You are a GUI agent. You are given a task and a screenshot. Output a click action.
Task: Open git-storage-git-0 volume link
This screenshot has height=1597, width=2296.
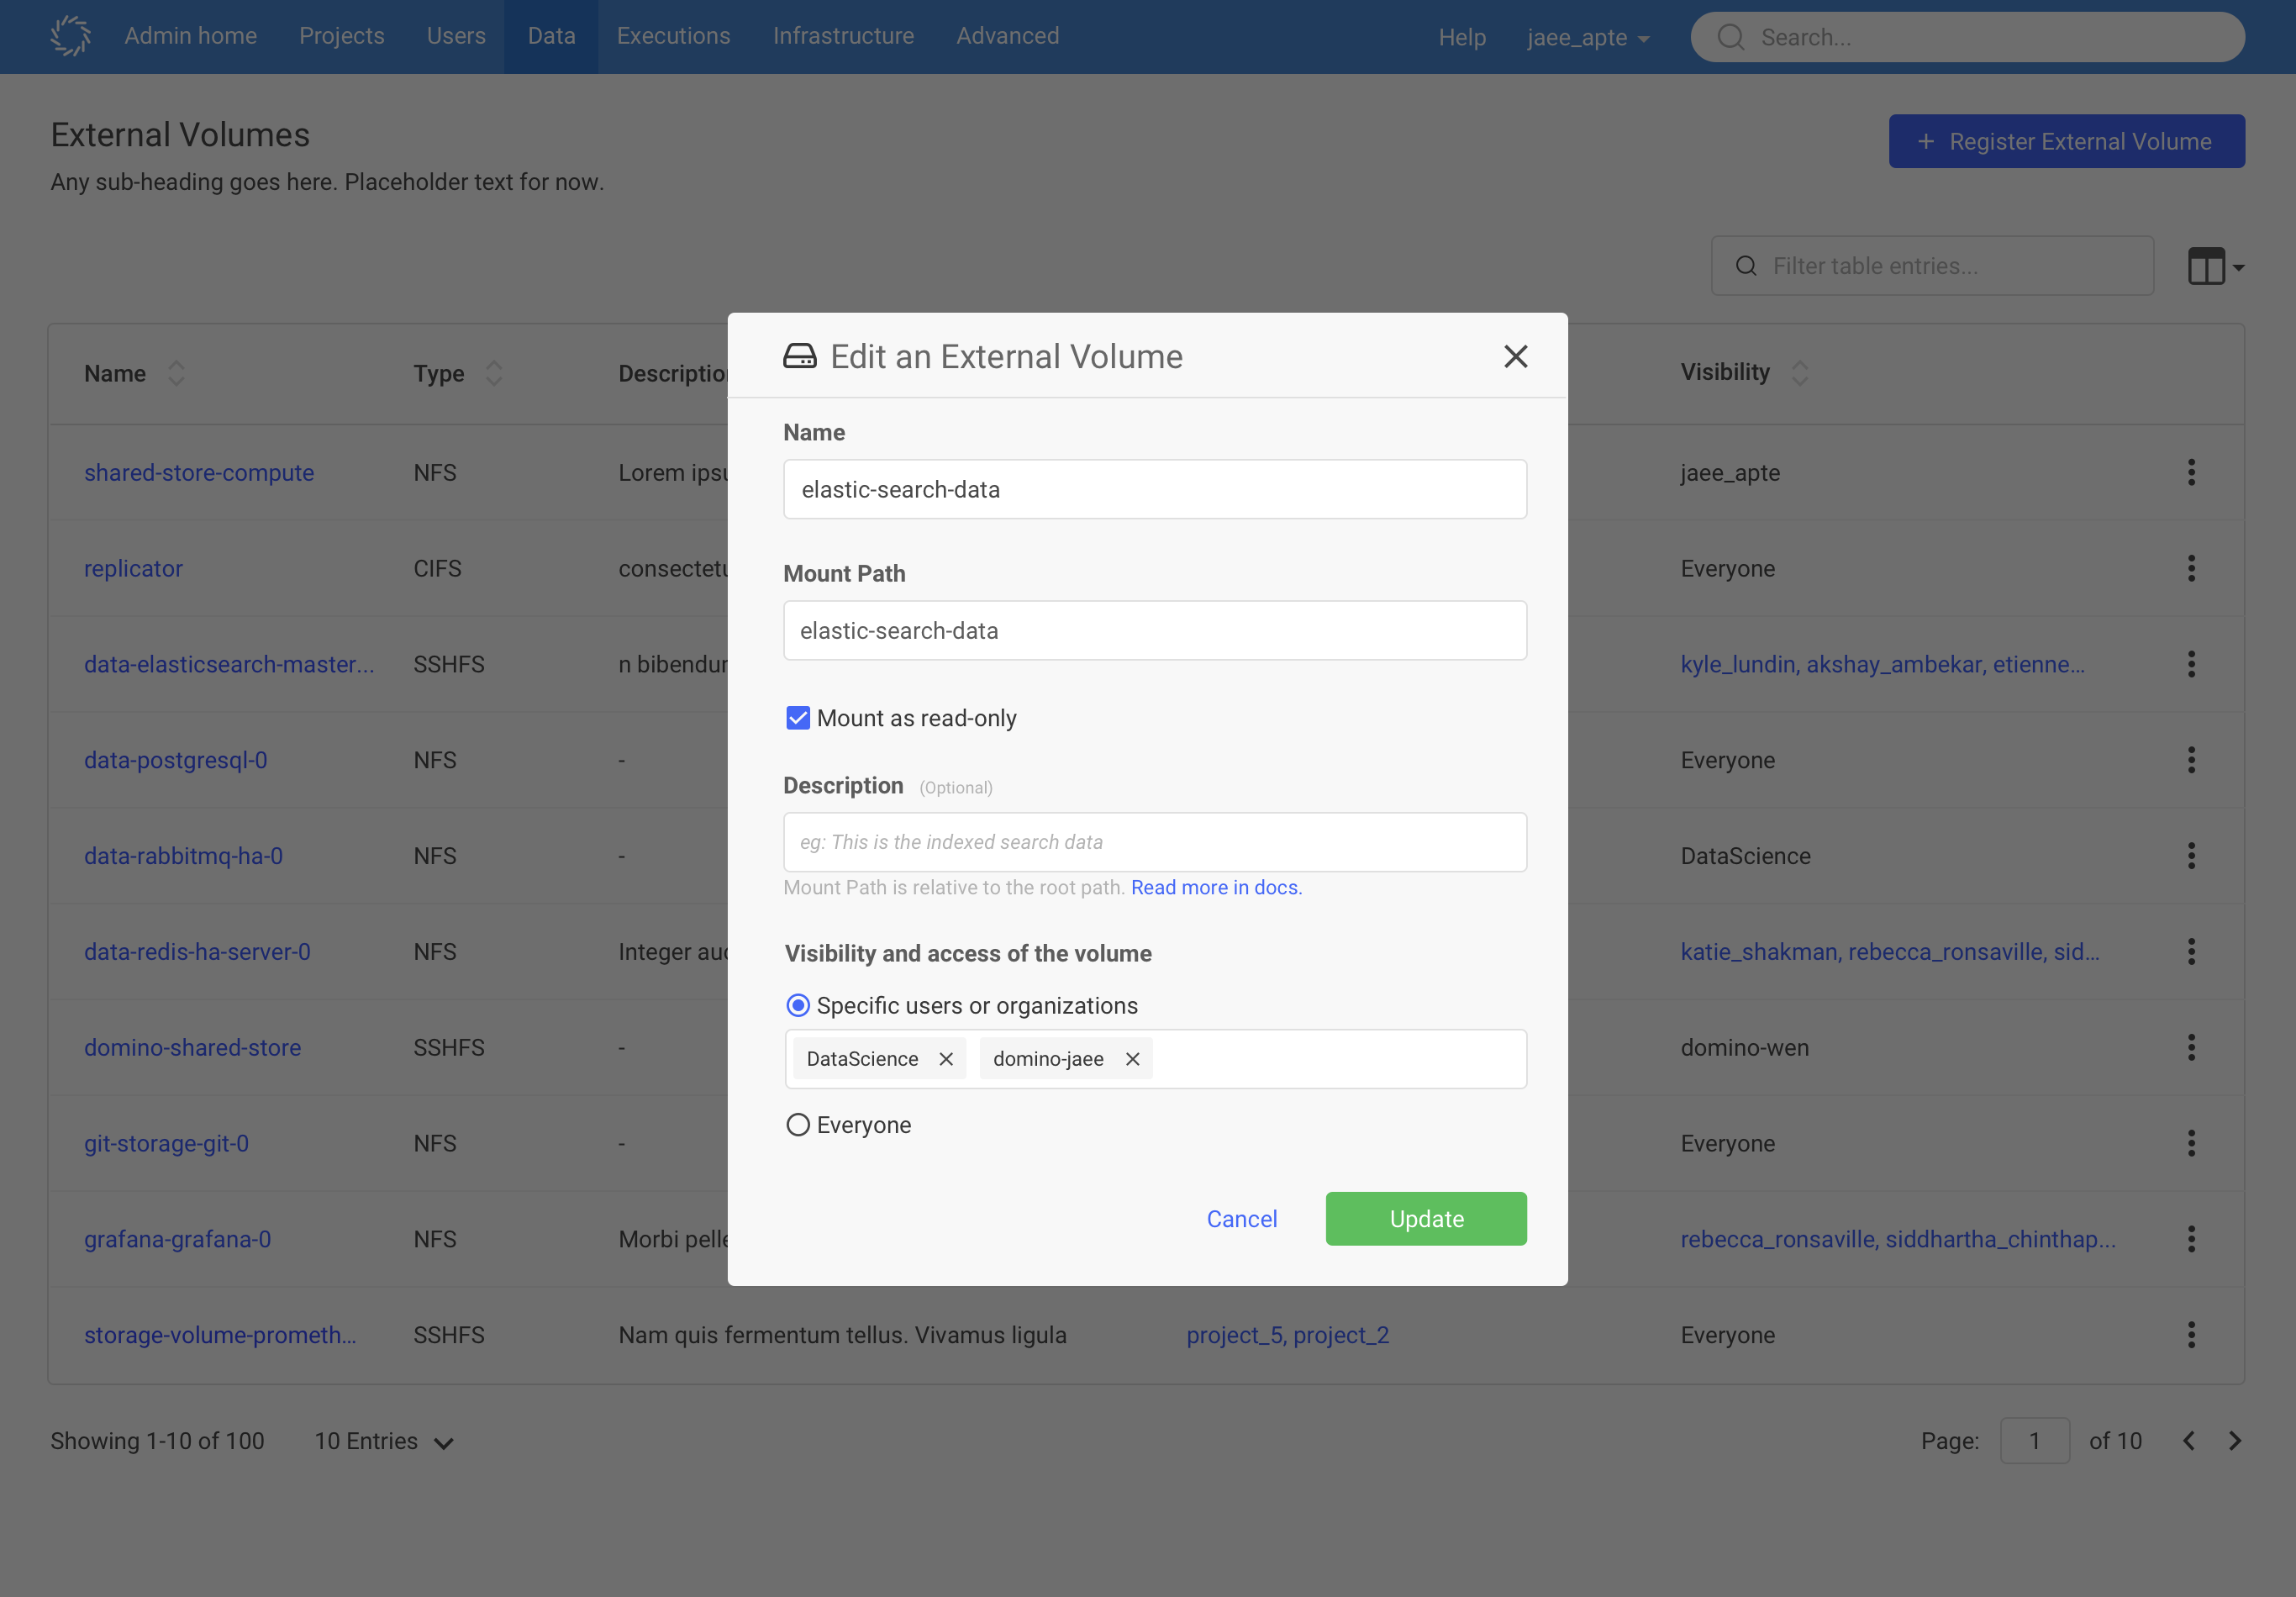[x=166, y=1143]
